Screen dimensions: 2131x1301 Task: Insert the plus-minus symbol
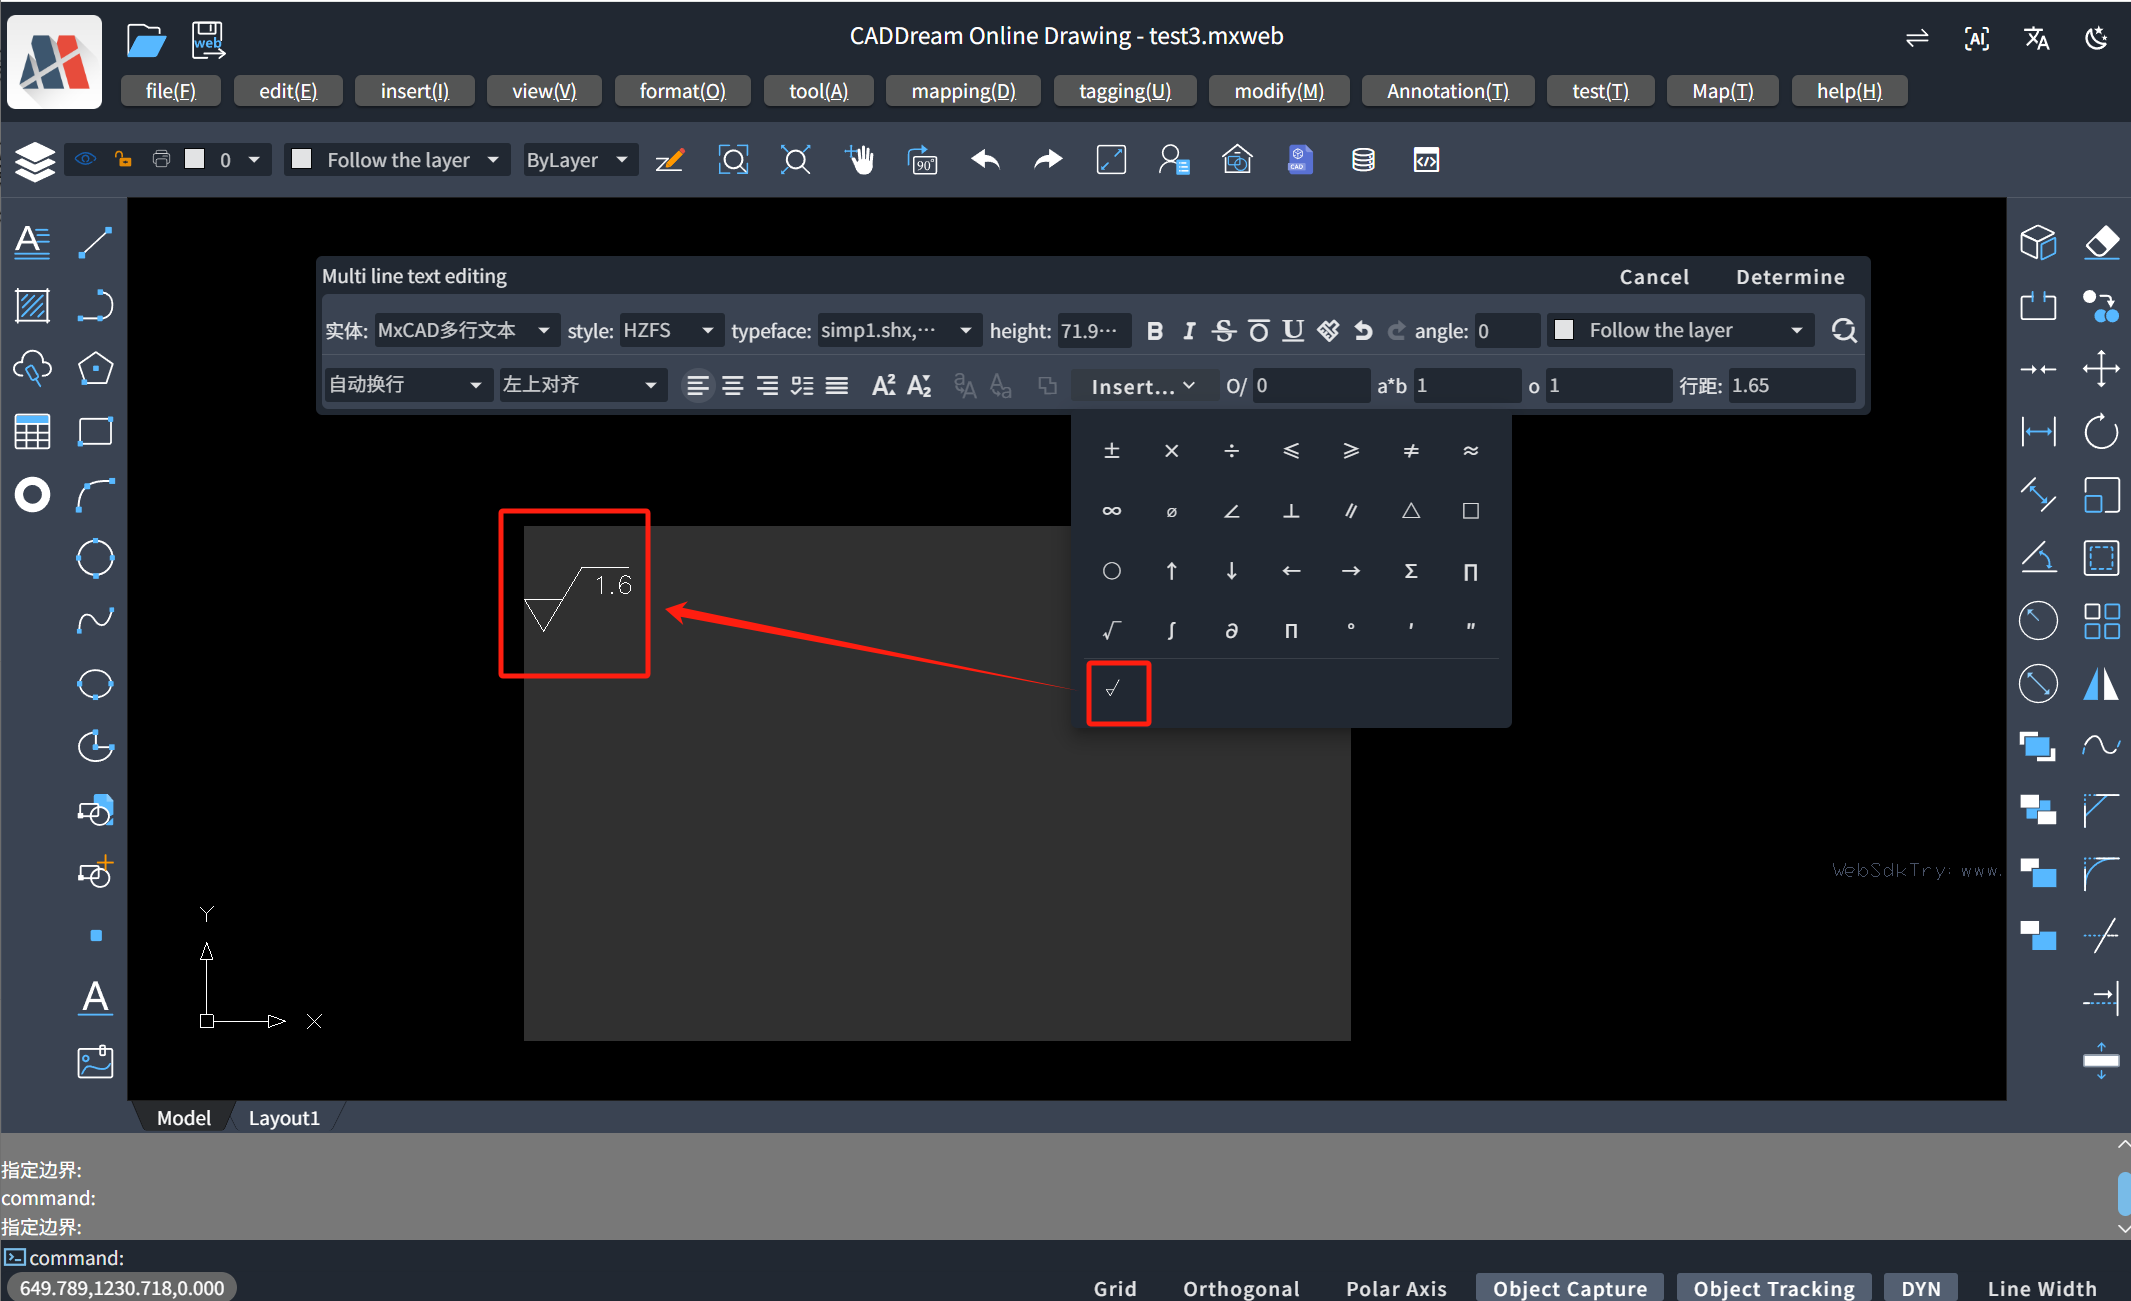pyautogui.click(x=1111, y=451)
